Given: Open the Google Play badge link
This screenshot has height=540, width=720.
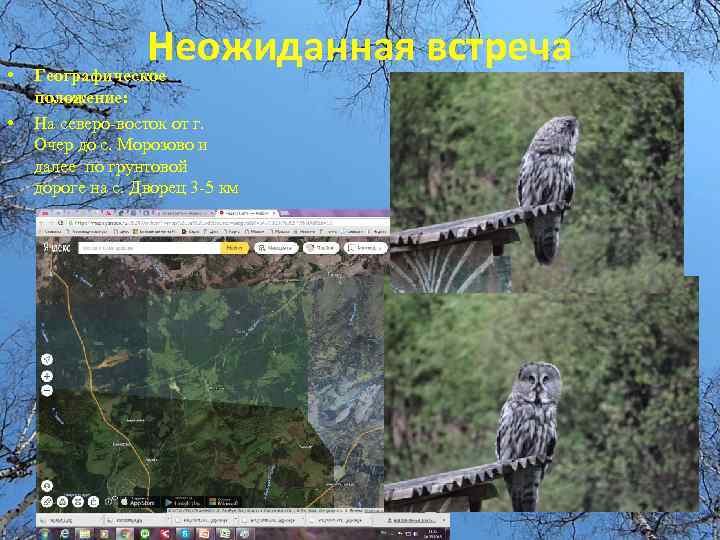Looking at the screenshot, I should [x=184, y=502].
